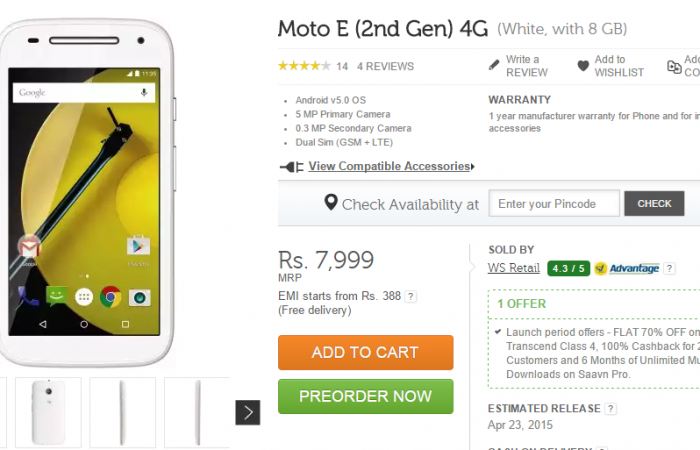Click help icon next to Advantage badge
This screenshot has height=450, width=700.
coord(670,268)
